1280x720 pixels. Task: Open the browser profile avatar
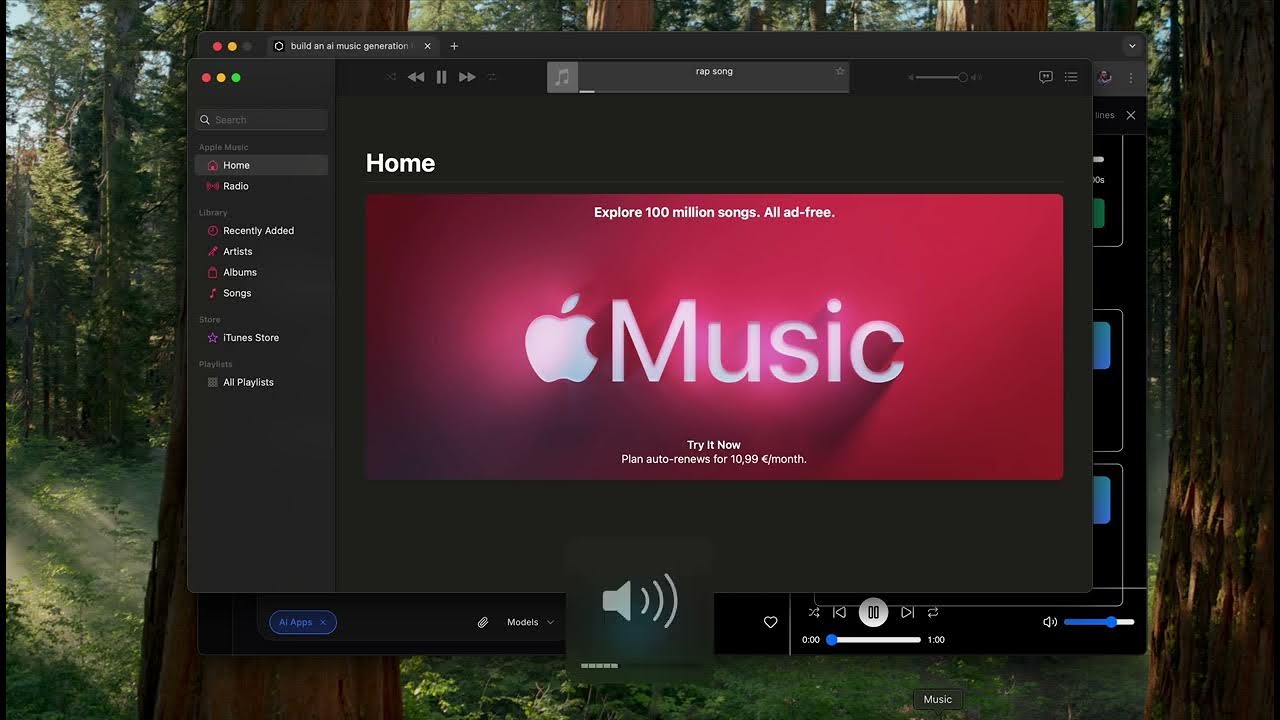(x=1105, y=77)
